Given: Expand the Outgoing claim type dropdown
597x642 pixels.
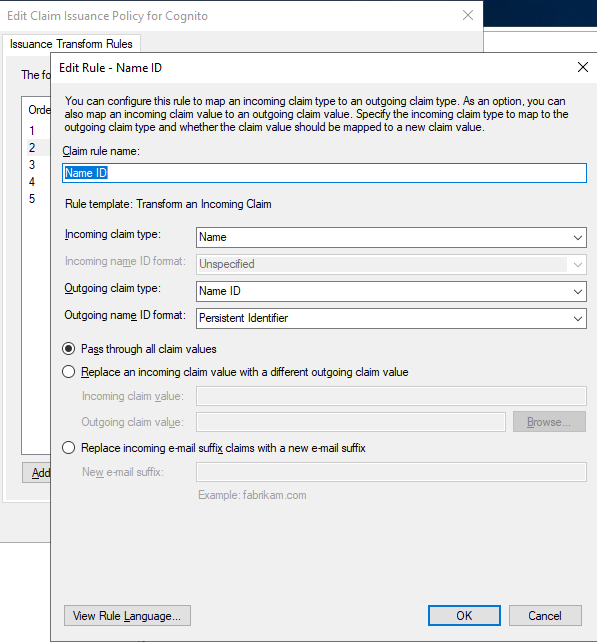Looking at the screenshot, I should (391, 291).
